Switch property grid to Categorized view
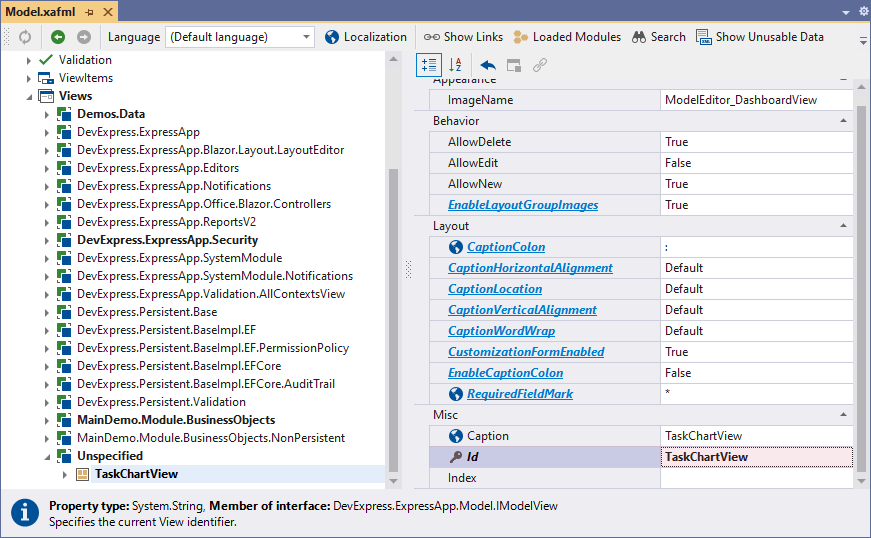The width and height of the screenshot is (871, 538). point(429,65)
